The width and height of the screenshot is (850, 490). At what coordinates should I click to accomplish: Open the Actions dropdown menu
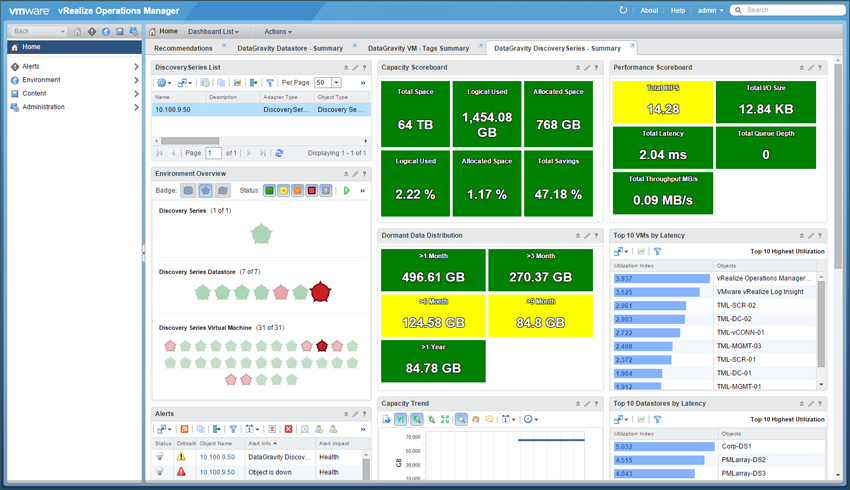(x=278, y=31)
